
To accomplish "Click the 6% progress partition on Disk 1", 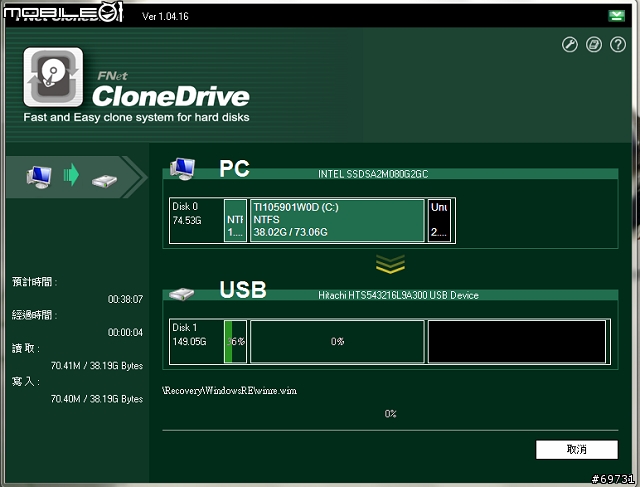I will coord(236,341).
